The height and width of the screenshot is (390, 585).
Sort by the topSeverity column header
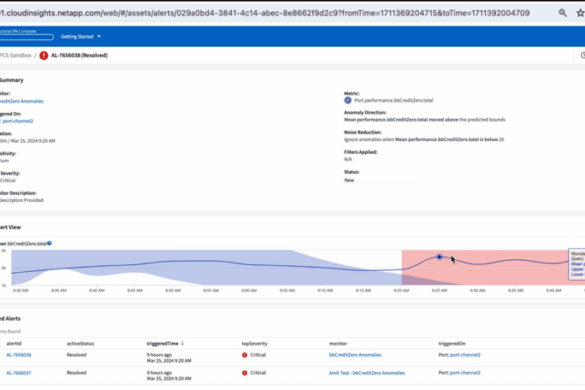(254, 343)
